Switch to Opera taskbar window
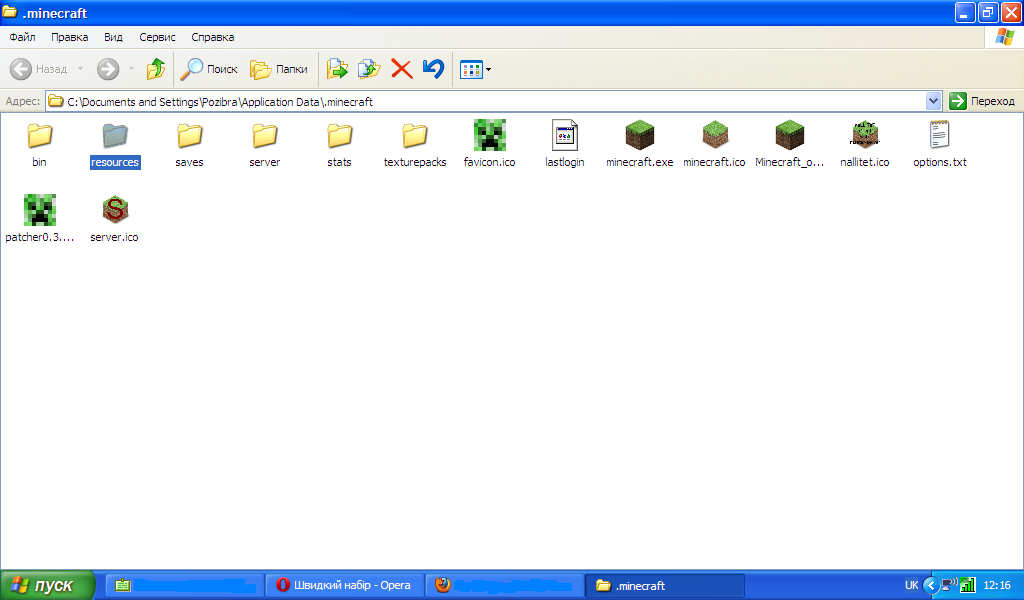 pyautogui.click(x=345, y=585)
